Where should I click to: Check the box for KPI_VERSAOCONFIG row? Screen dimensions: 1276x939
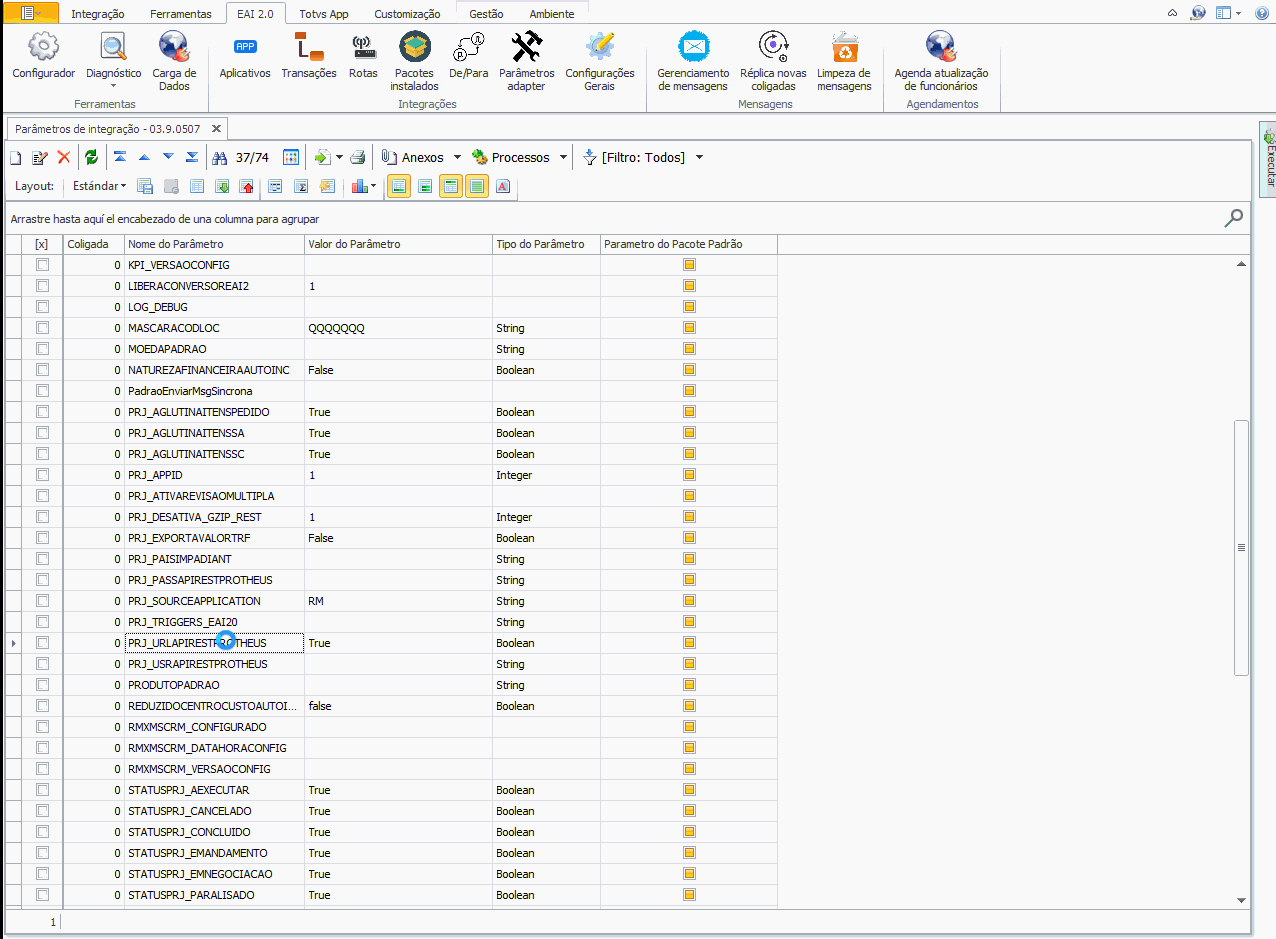pyautogui.click(x=42, y=265)
